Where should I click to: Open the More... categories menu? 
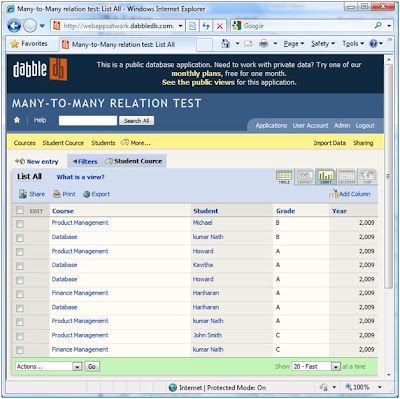coord(136,143)
